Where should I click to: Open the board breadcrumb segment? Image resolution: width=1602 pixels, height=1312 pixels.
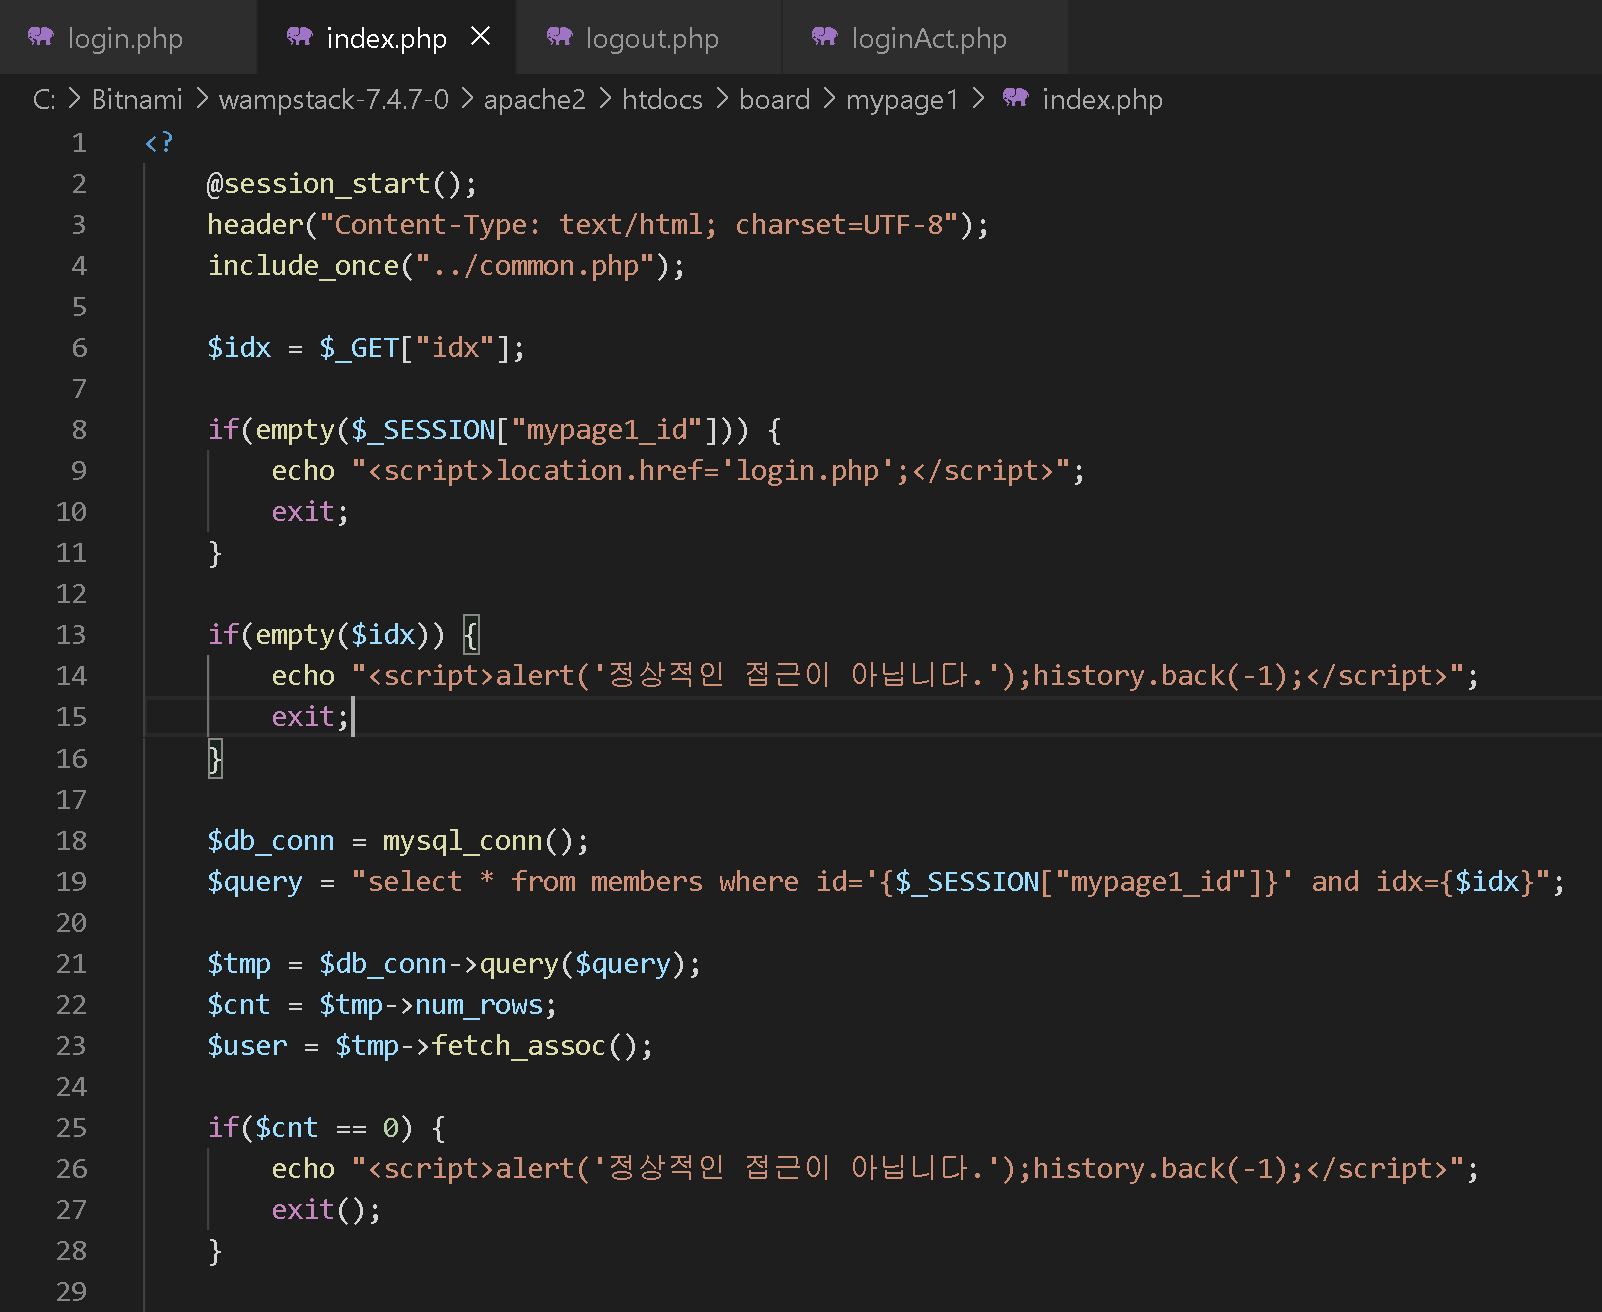pyautogui.click(x=774, y=99)
